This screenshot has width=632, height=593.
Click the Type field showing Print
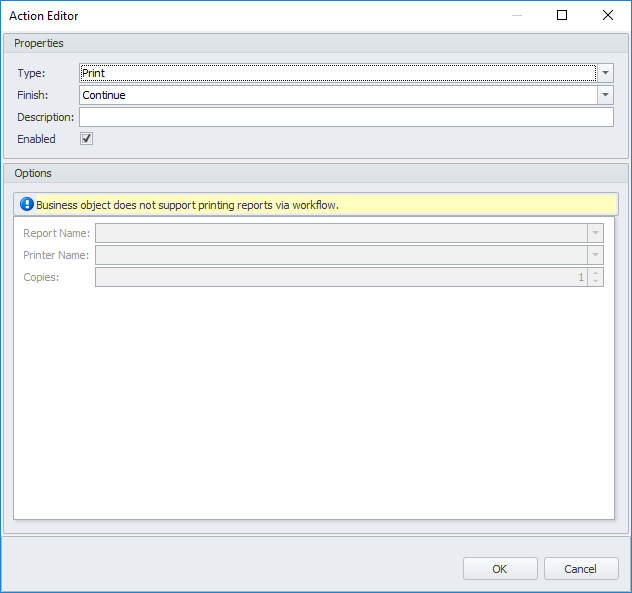(x=338, y=73)
